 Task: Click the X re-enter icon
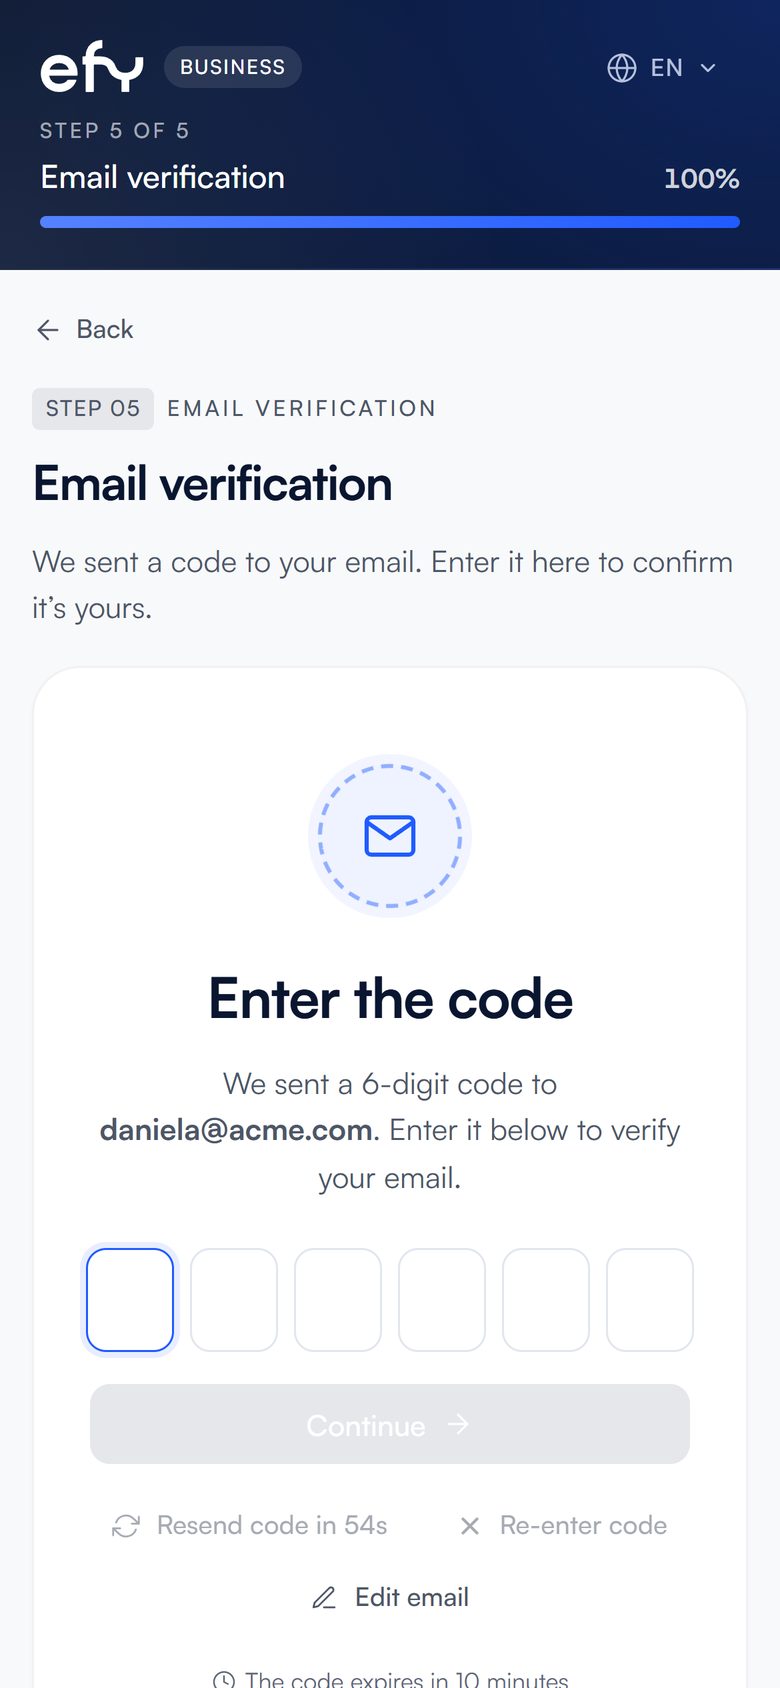pyautogui.click(x=470, y=1526)
